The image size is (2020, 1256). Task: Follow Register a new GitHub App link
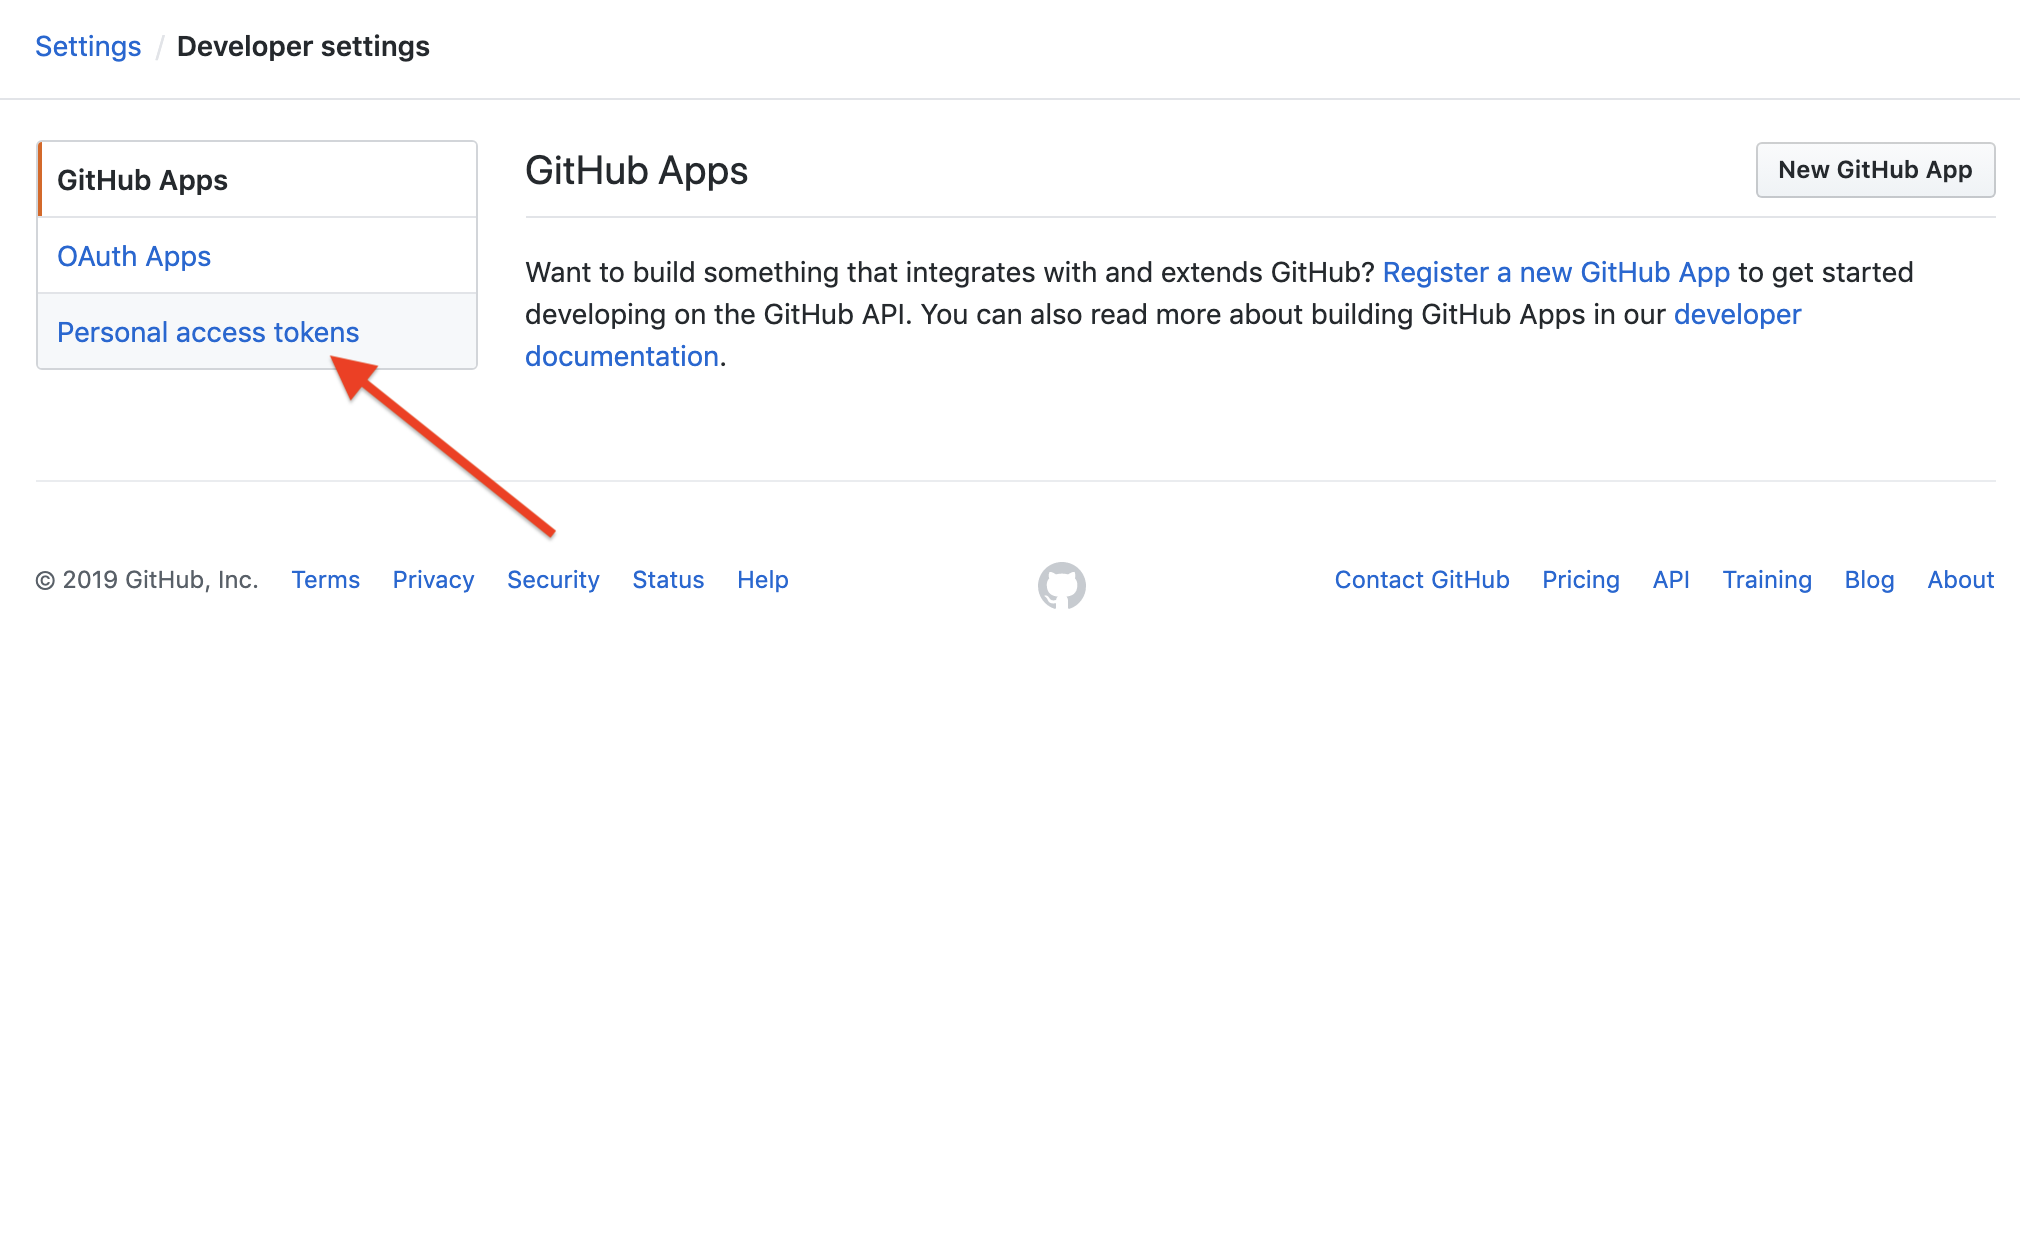1556,272
